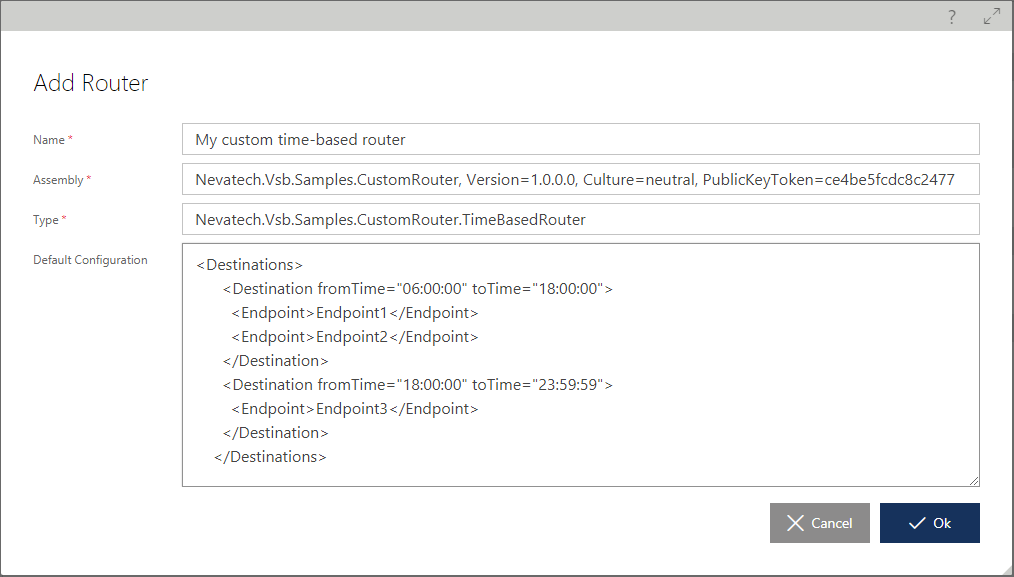This screenshot has height=577, width=1014.
Task: Focus the Assembly input field
Action: (x=581, y=179)
